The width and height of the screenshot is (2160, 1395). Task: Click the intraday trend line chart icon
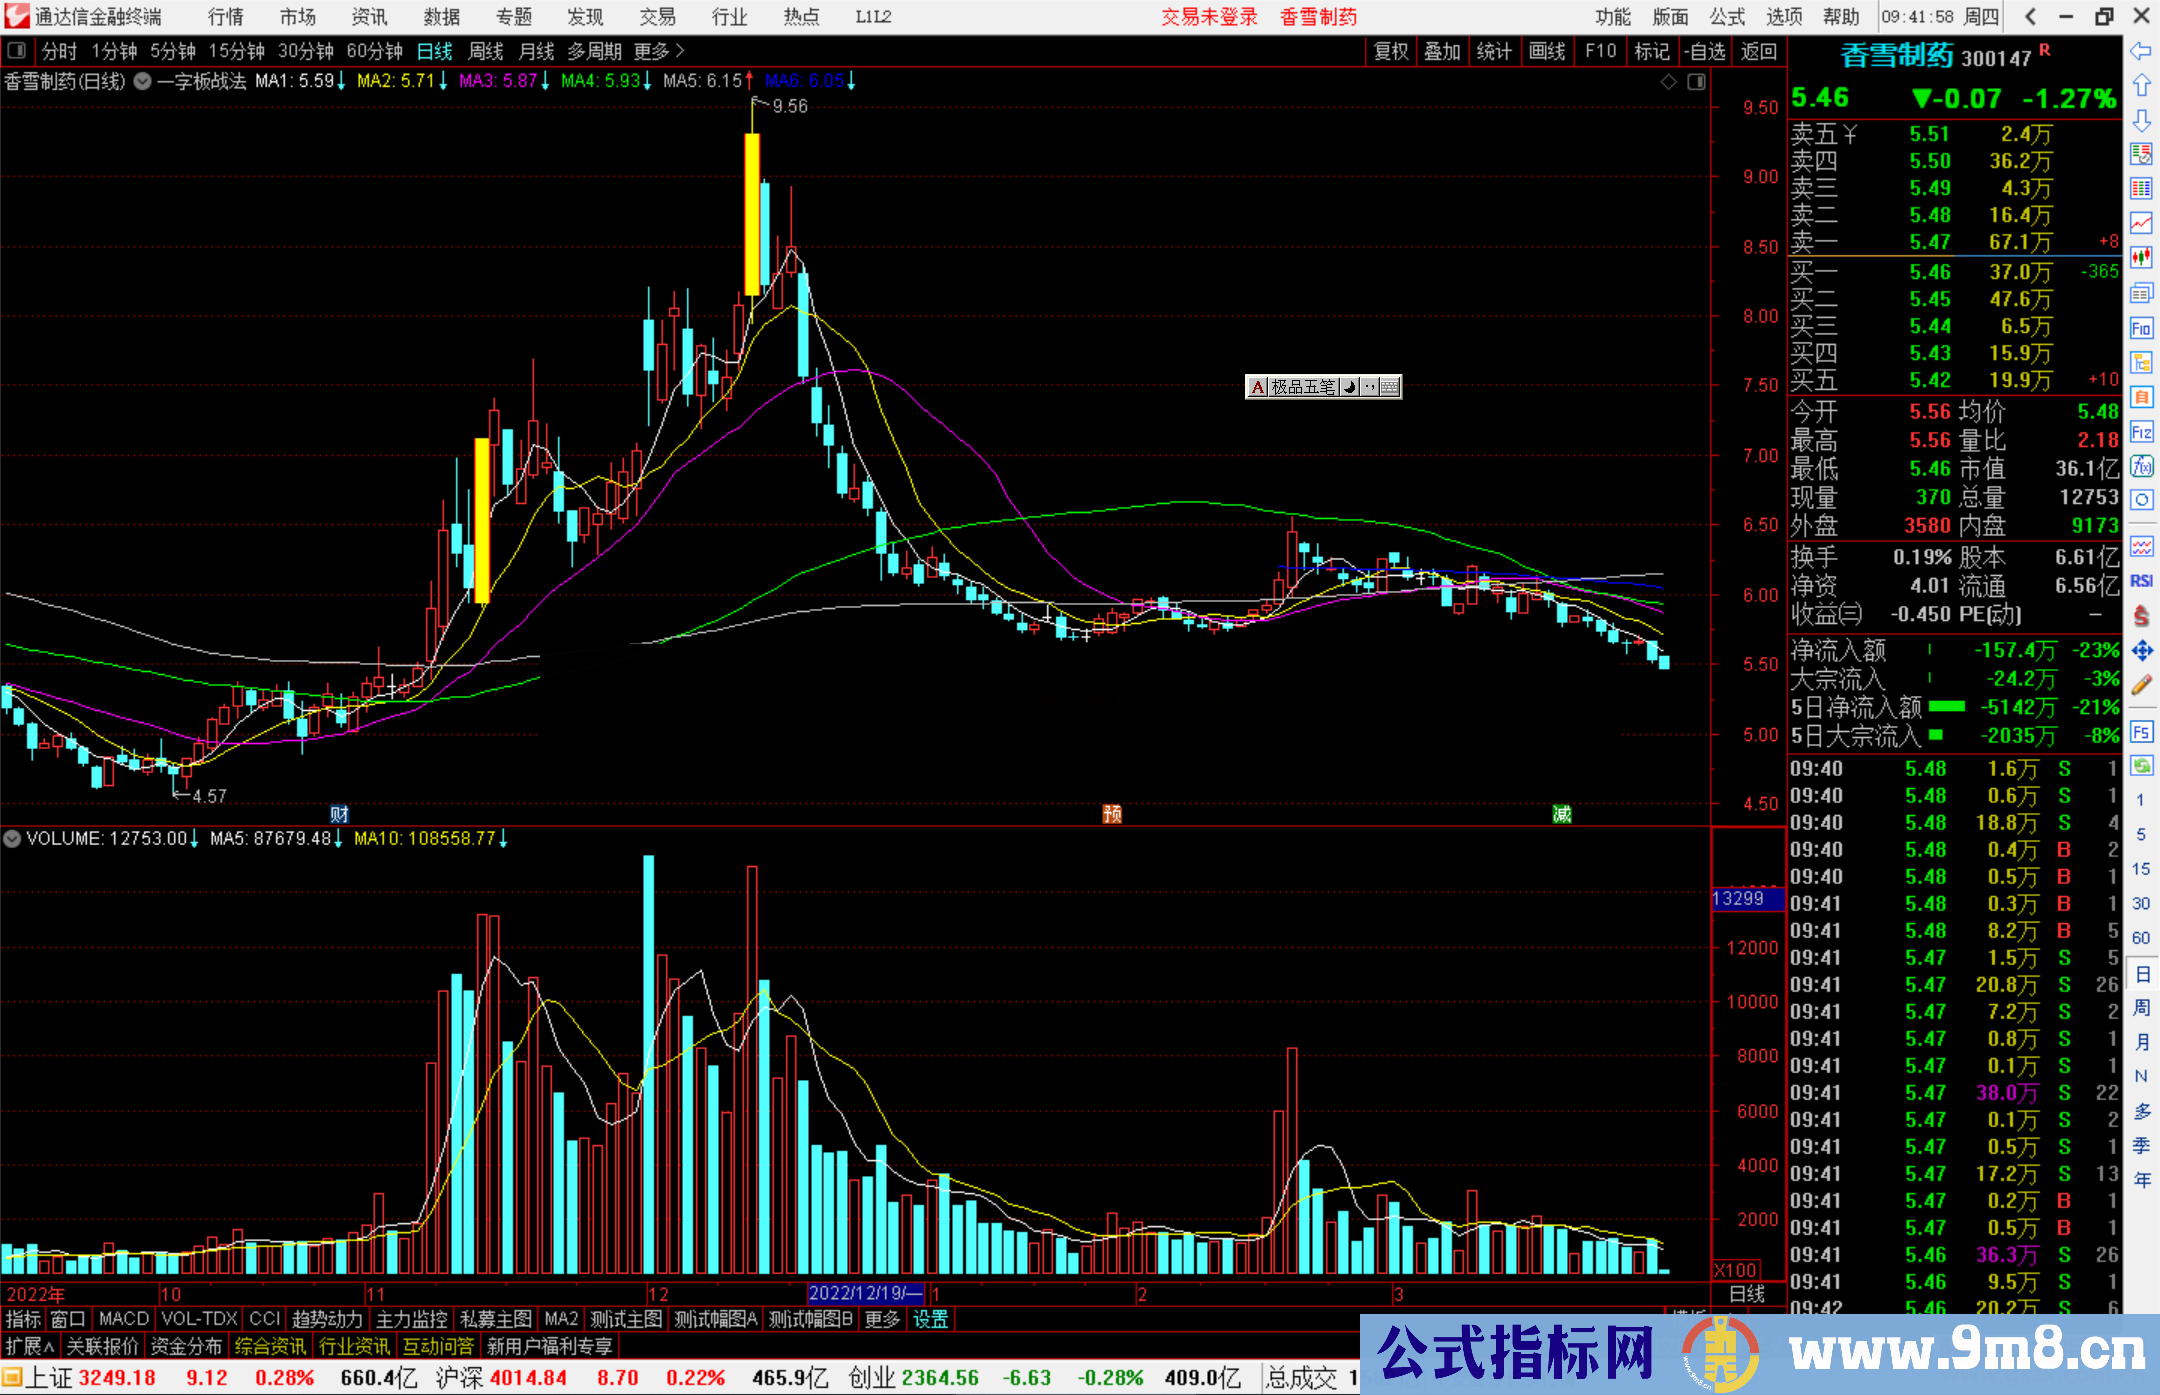coord(2140,223)
